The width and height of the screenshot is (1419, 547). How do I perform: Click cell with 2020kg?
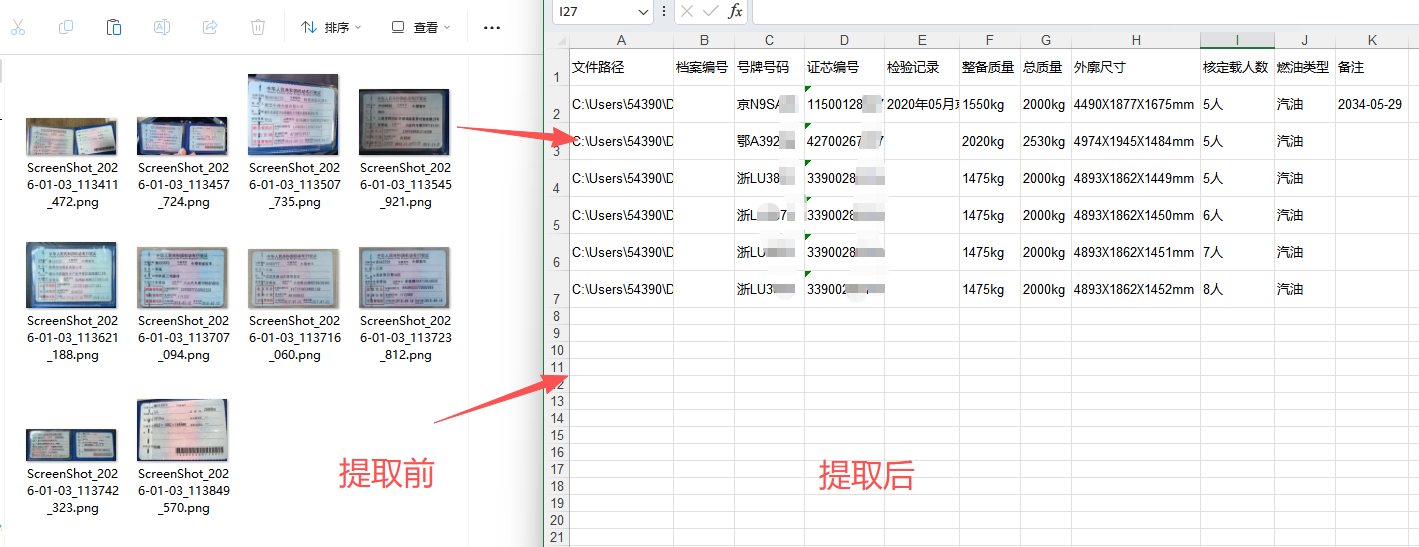pos(989,141)
